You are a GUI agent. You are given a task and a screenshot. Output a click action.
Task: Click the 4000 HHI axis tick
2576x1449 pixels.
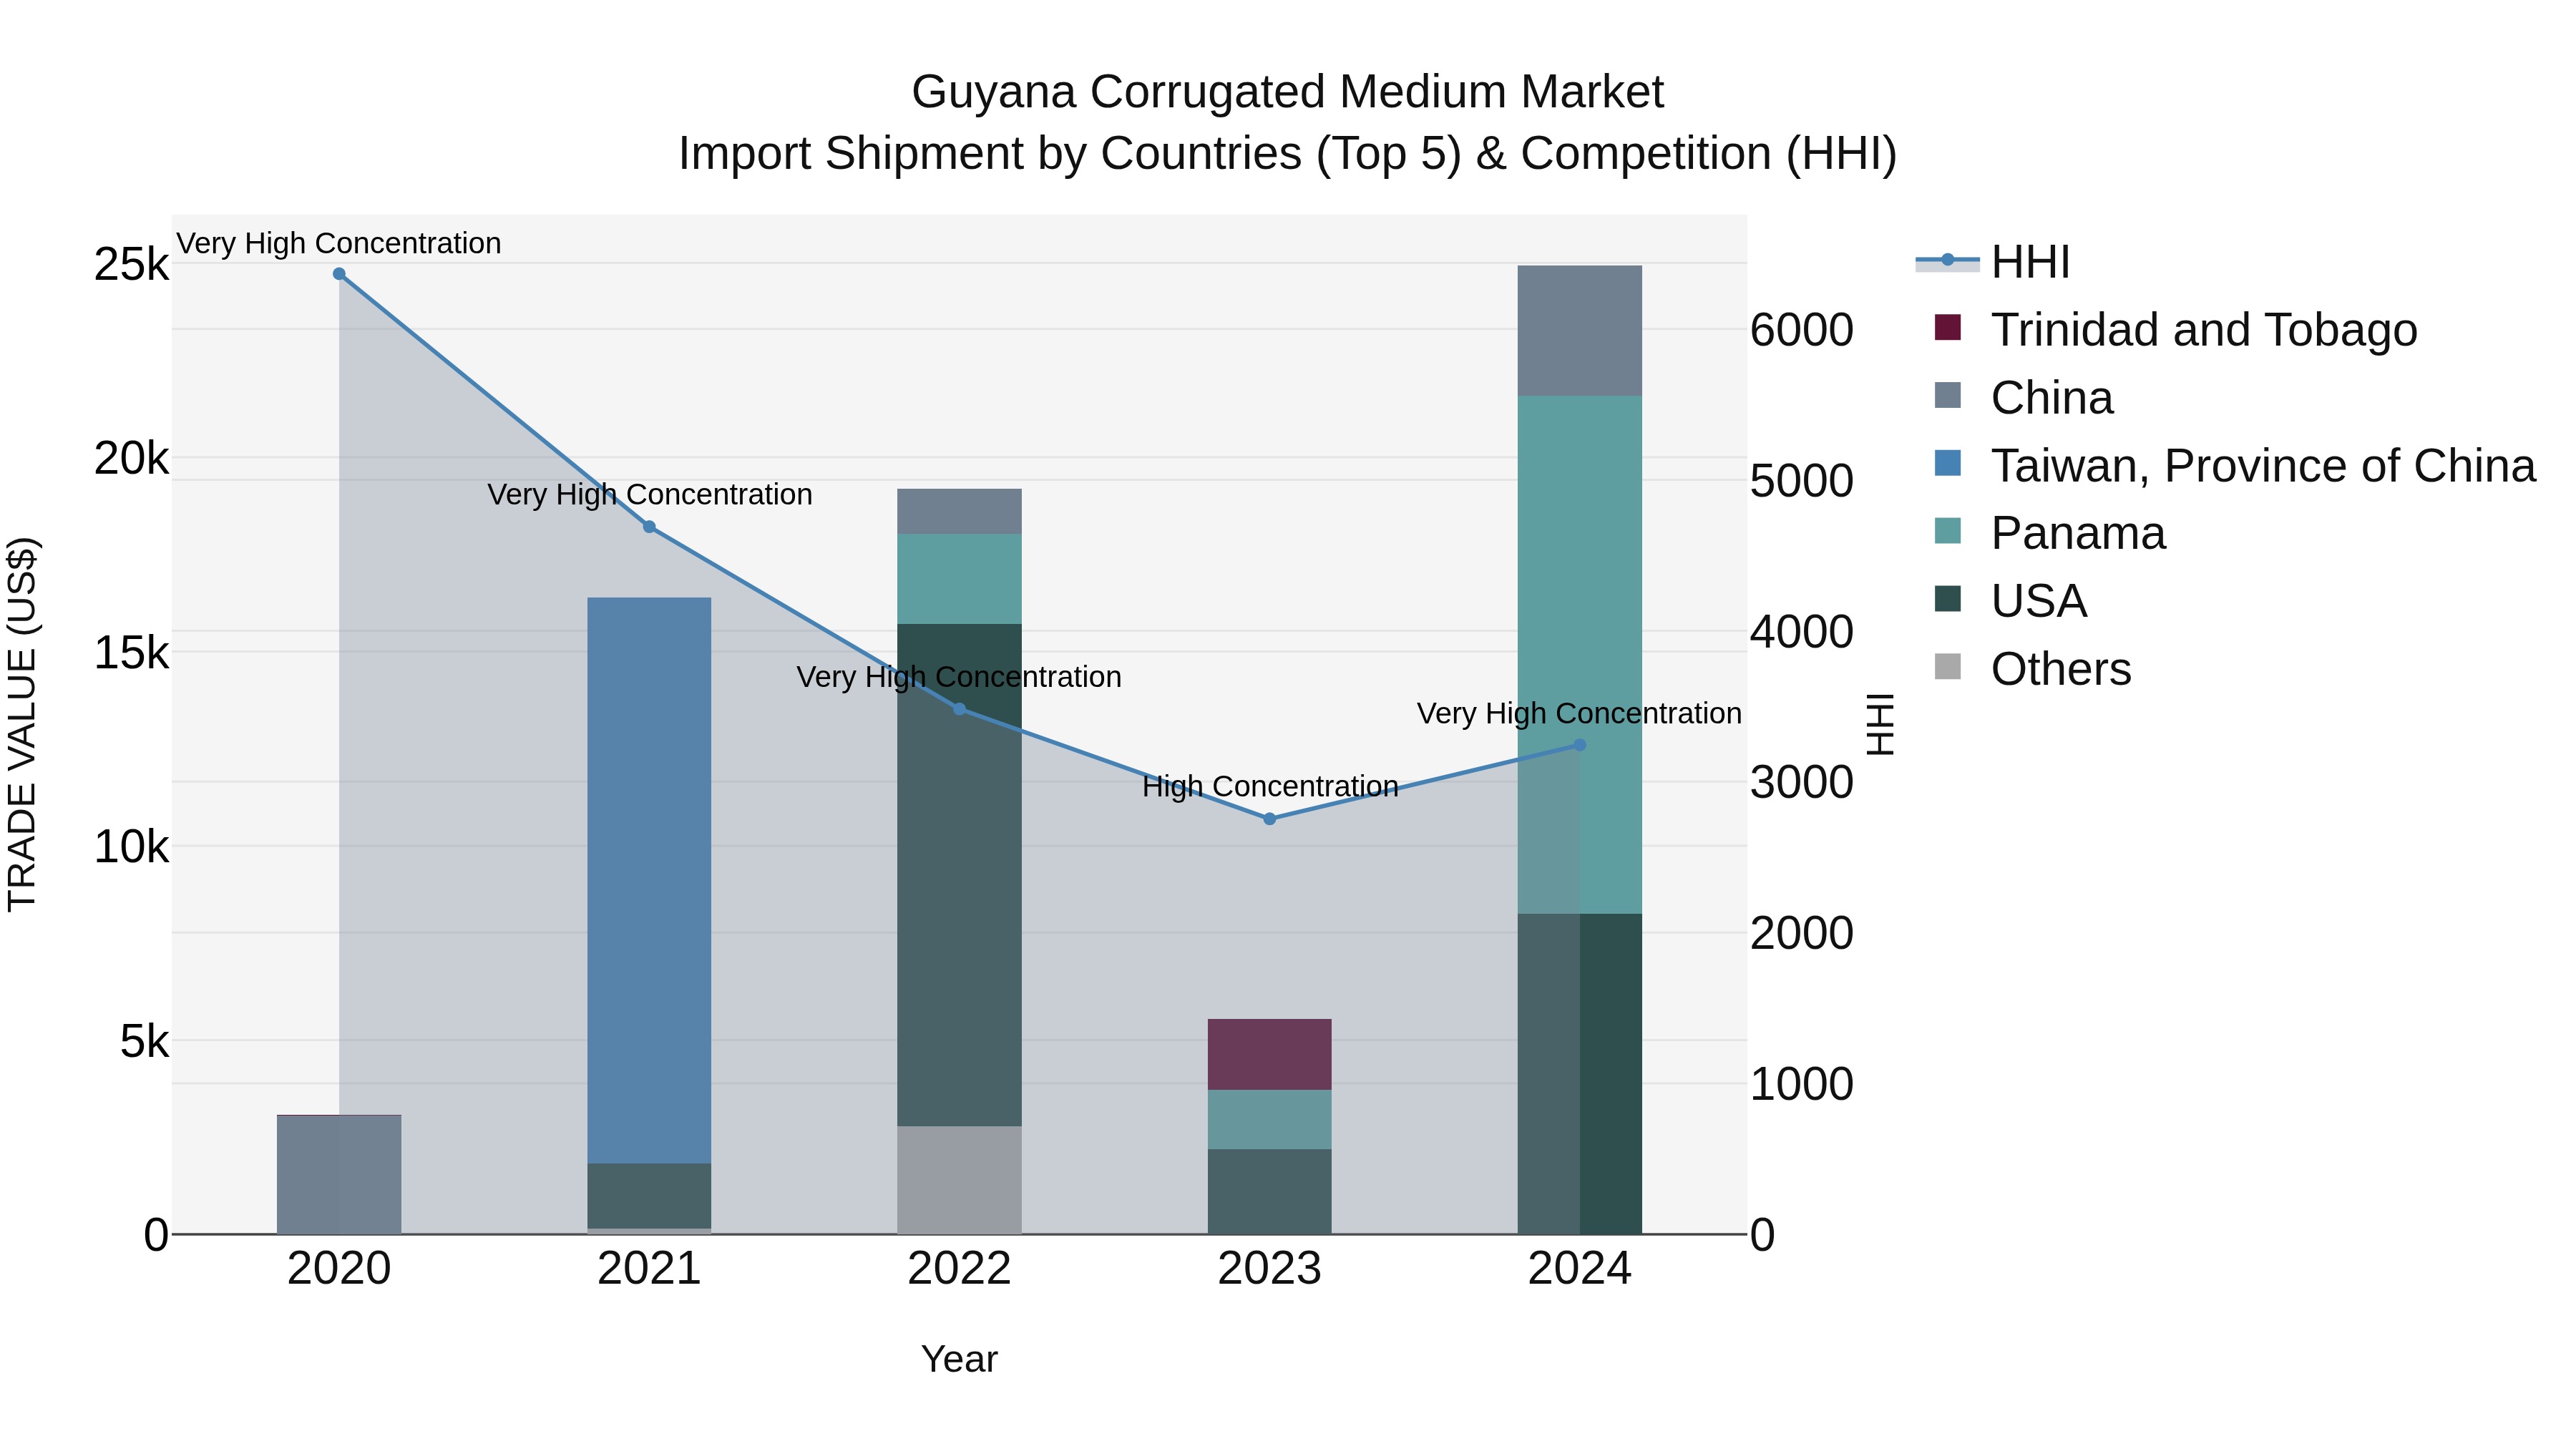coord(1802,632)
